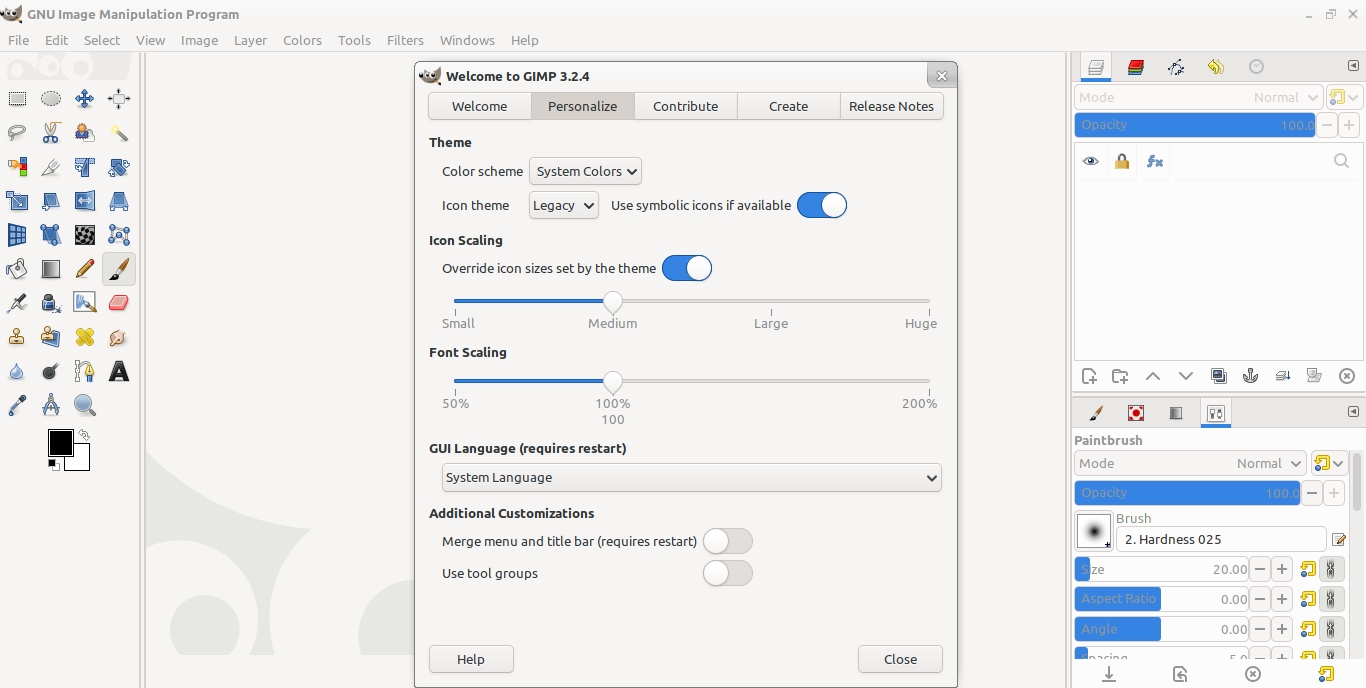Select the Rectangle Select tool
The image size is (1366, 688).
click(x=17, y=98)
